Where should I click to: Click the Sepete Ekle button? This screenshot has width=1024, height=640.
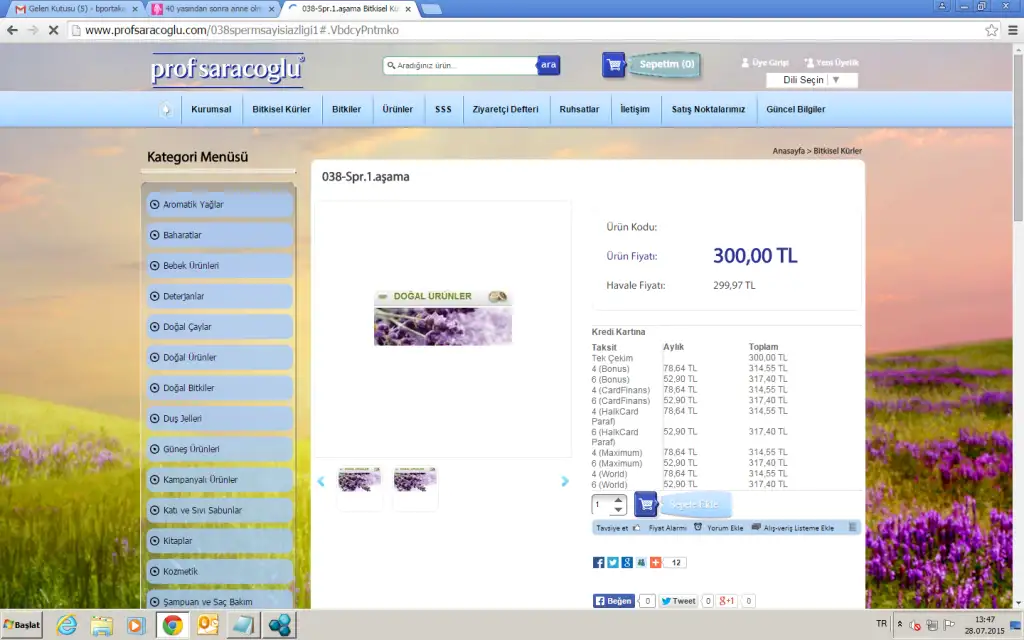[x=693, y=505]
